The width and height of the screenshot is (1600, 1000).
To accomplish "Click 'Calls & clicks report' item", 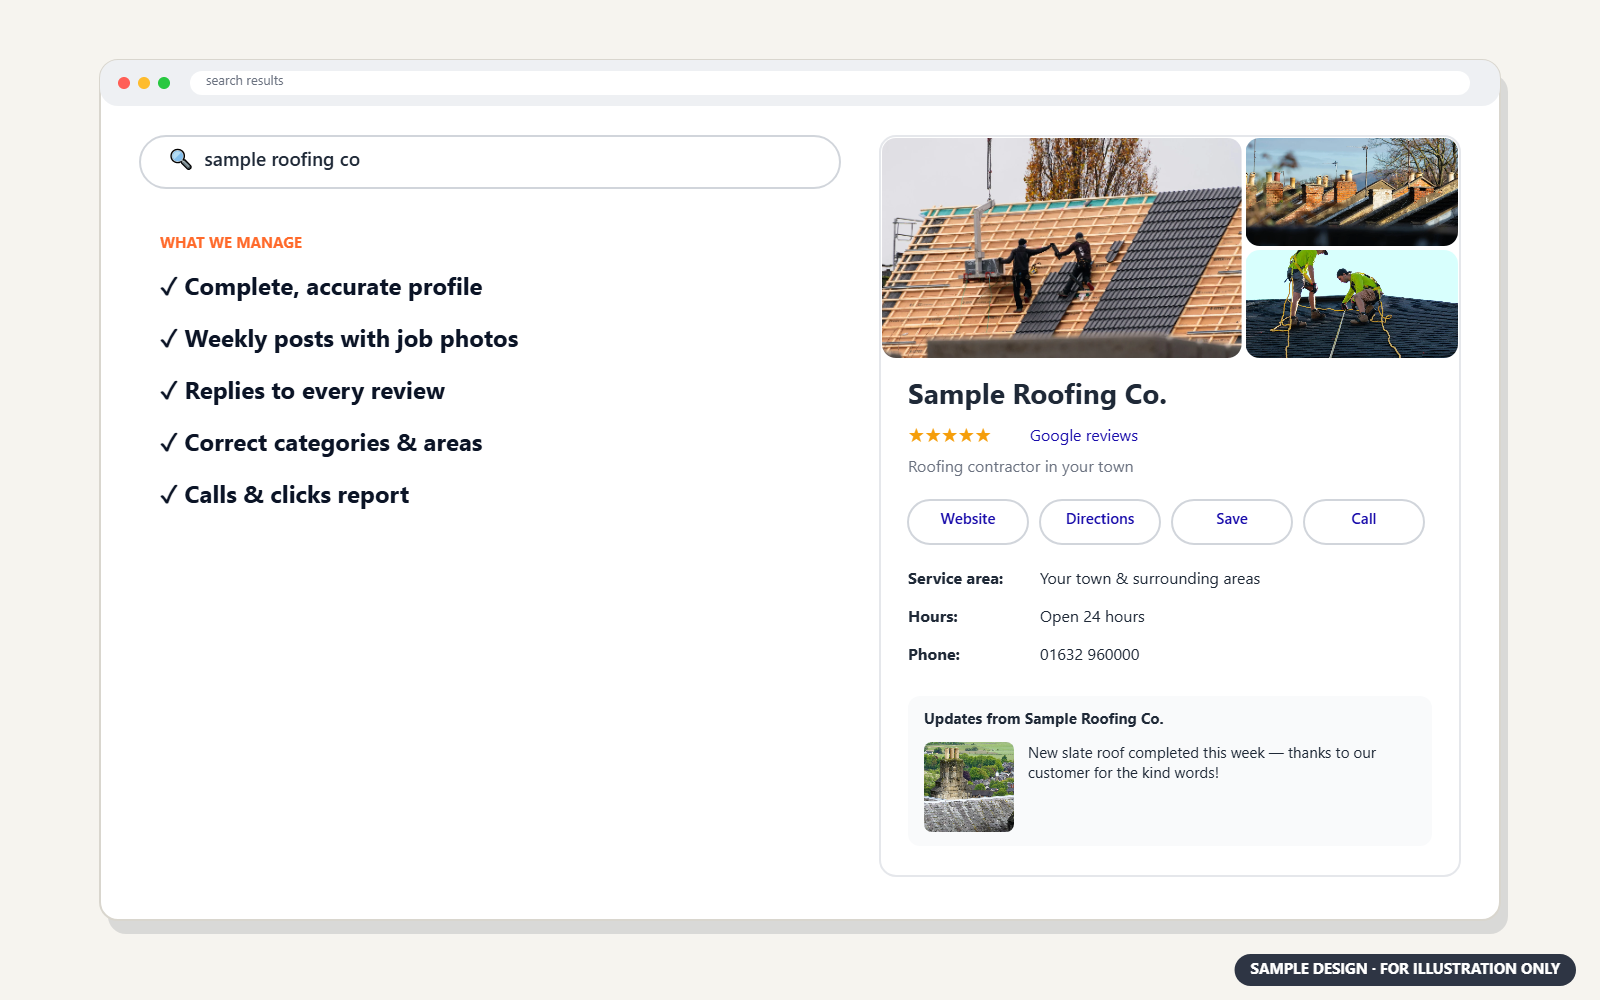I will (285, 496).
